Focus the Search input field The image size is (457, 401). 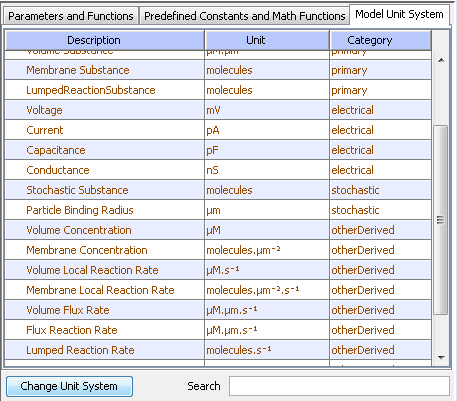tap(339, 386)
